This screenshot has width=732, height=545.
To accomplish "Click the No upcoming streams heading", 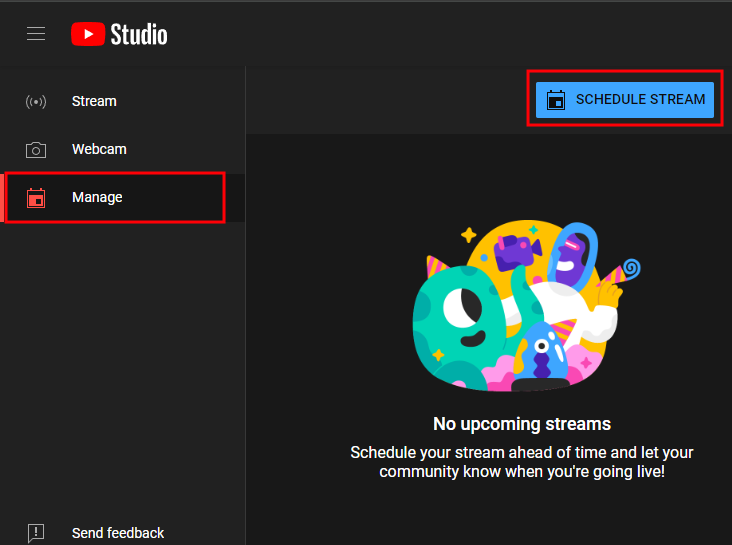I will click(521, 423).
